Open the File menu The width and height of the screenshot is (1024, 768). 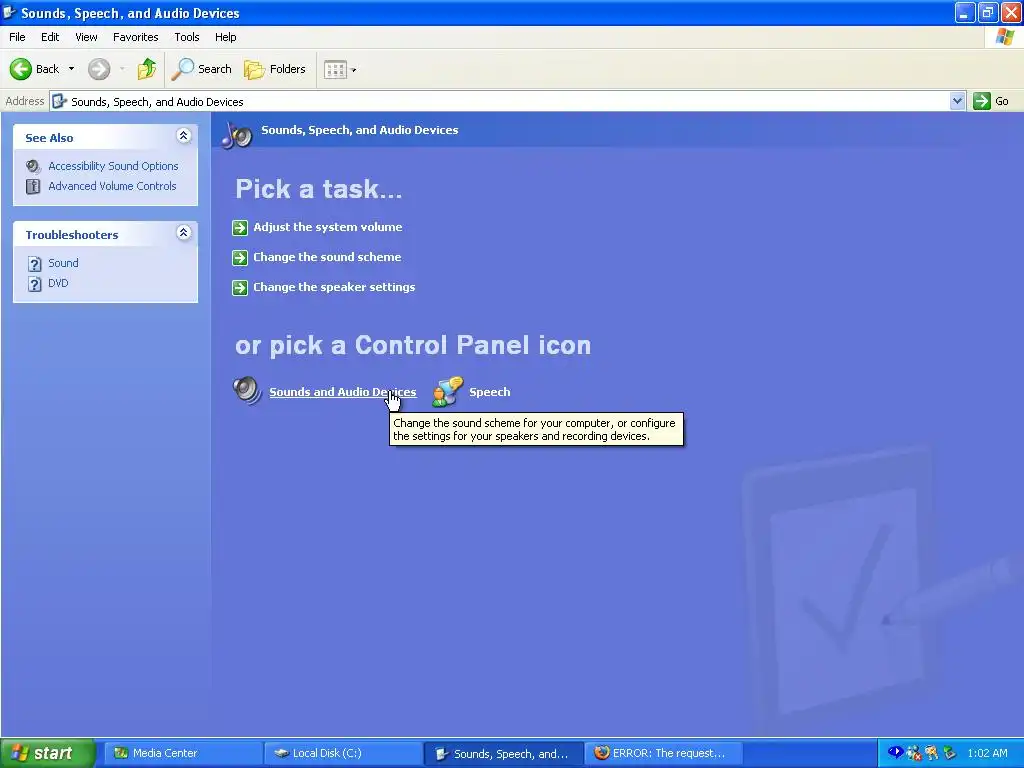(17, 37)
